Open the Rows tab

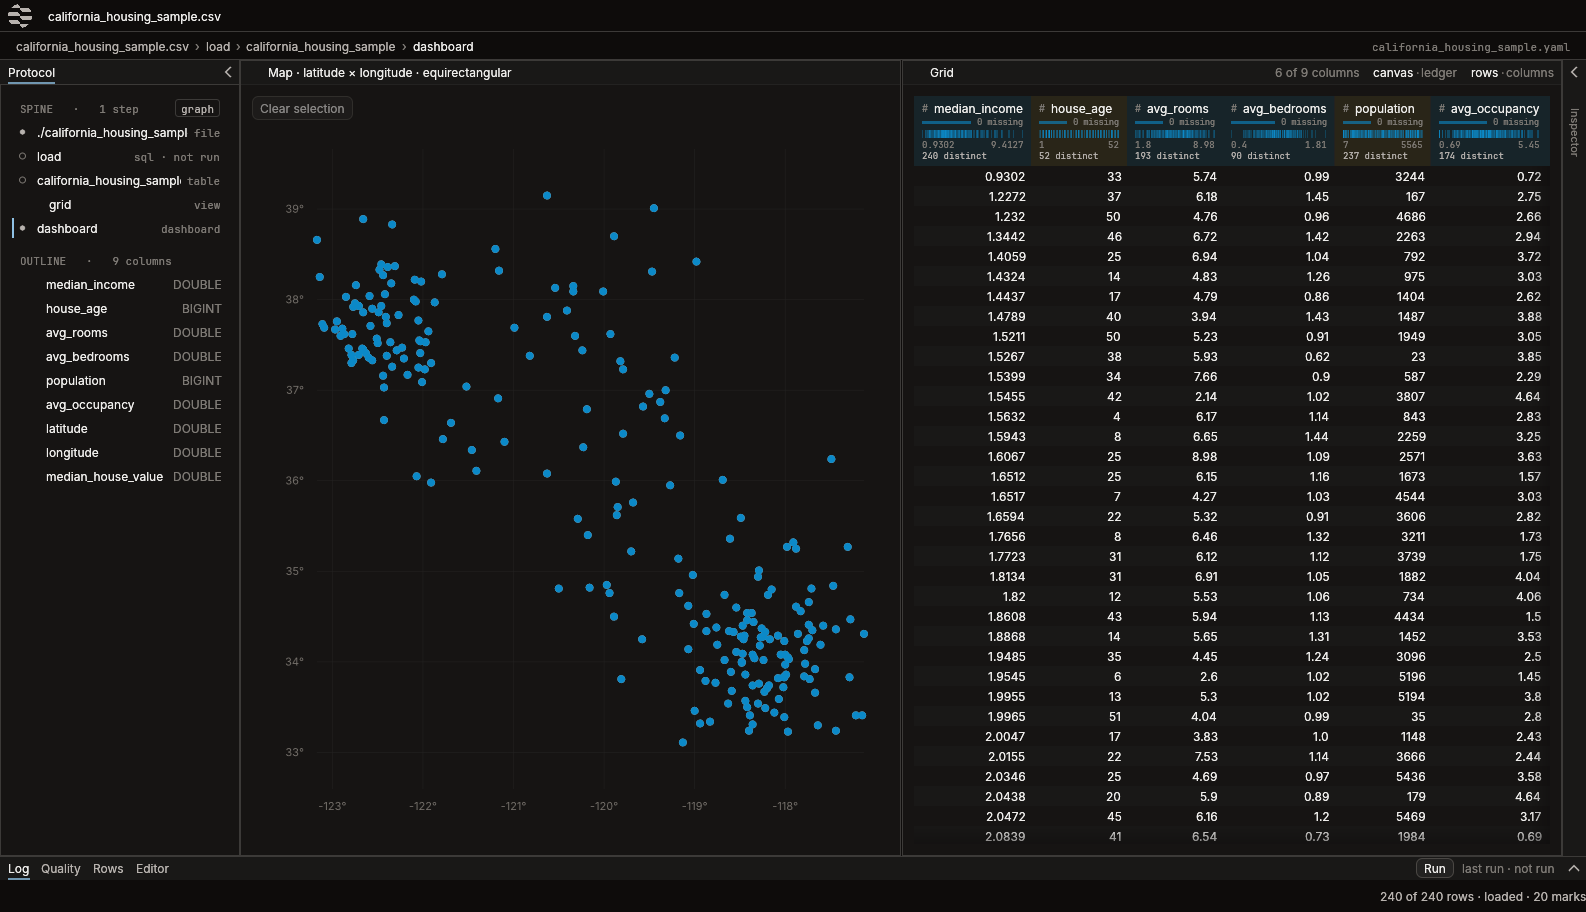pyautogui.click(x=108, y=869)
